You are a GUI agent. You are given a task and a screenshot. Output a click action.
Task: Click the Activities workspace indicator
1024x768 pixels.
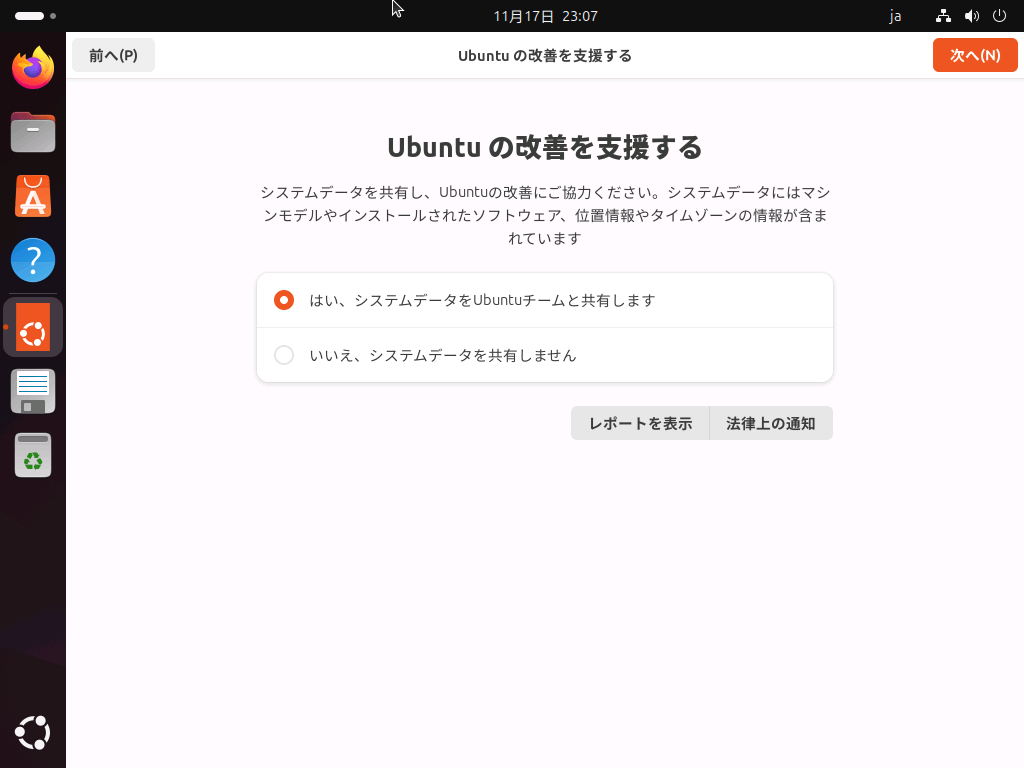[35, 16]
